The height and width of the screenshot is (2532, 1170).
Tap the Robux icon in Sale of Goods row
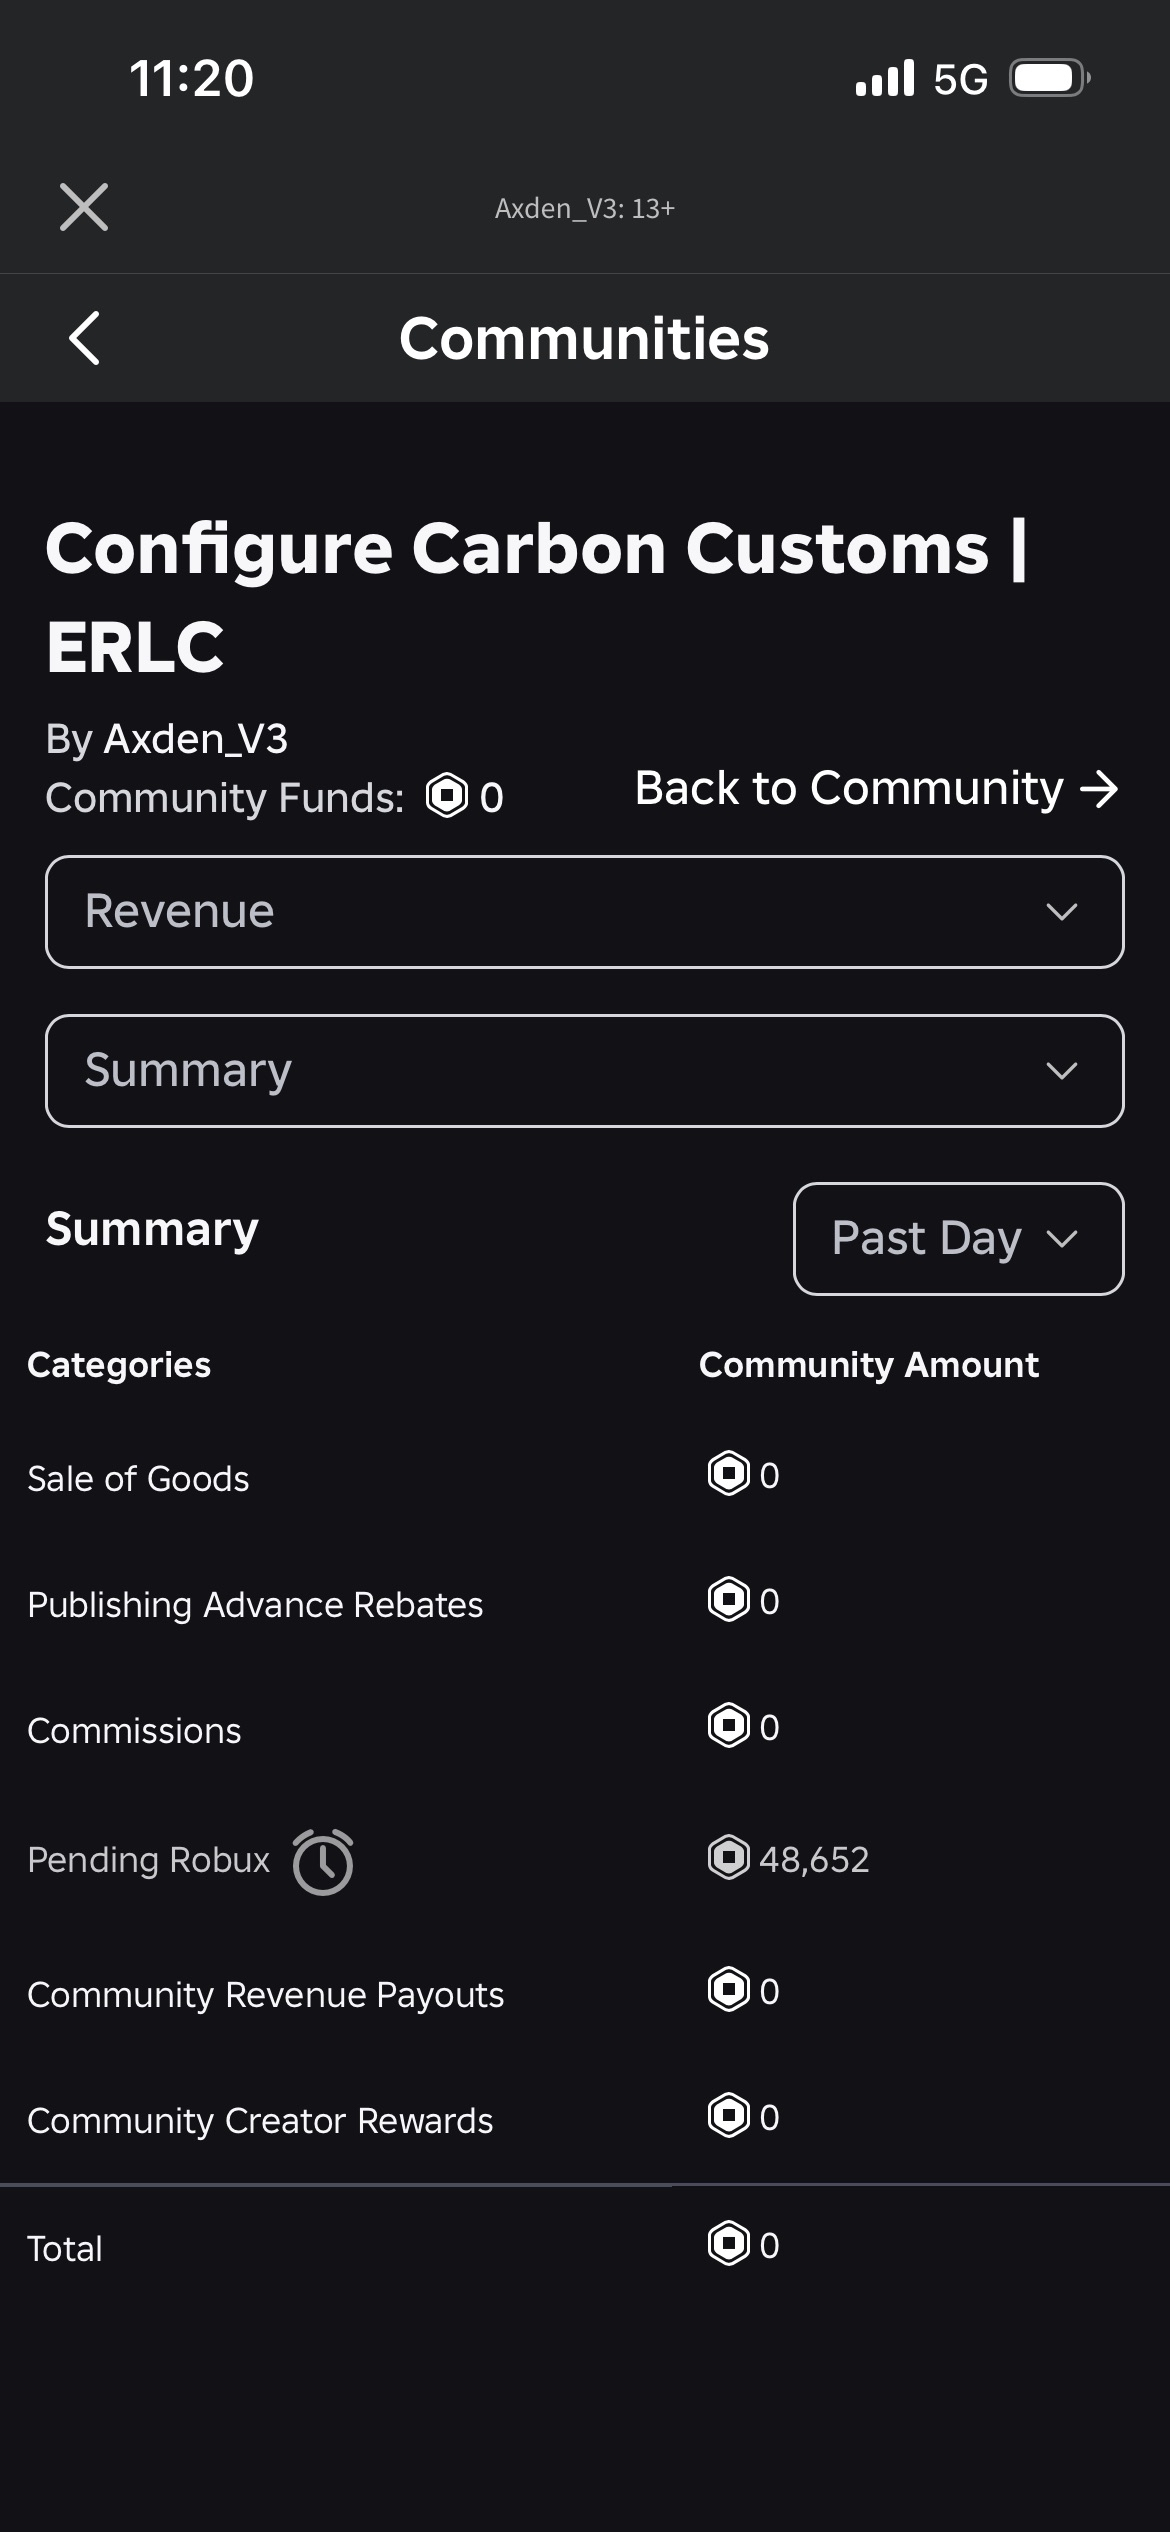click(729, 1474)
